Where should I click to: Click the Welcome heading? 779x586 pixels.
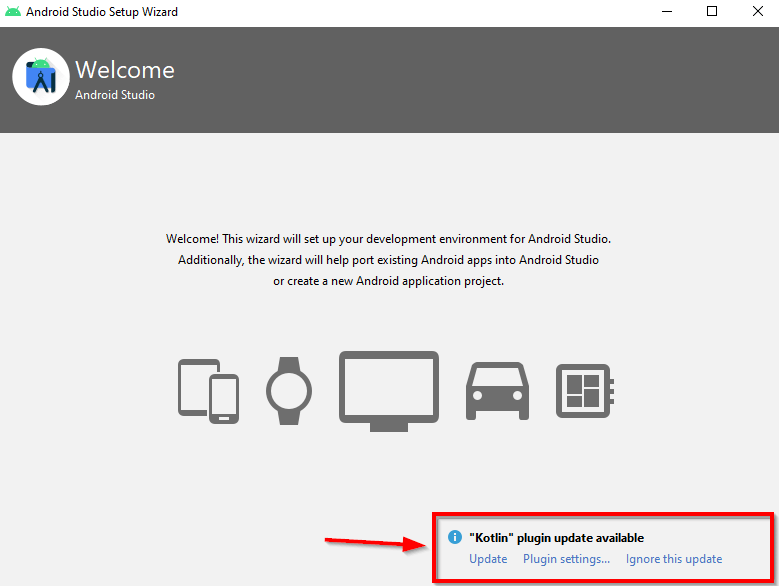click(125, 70)
